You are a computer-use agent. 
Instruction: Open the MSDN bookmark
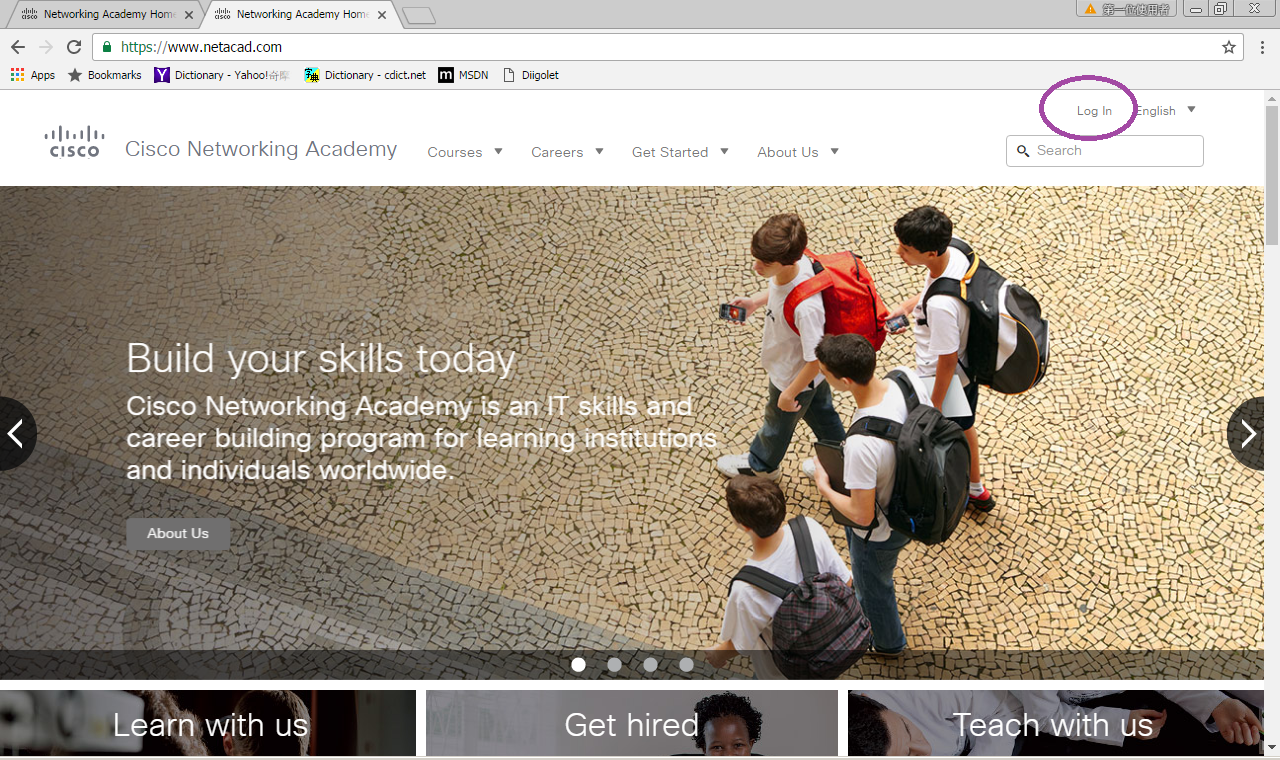(463, 75)
